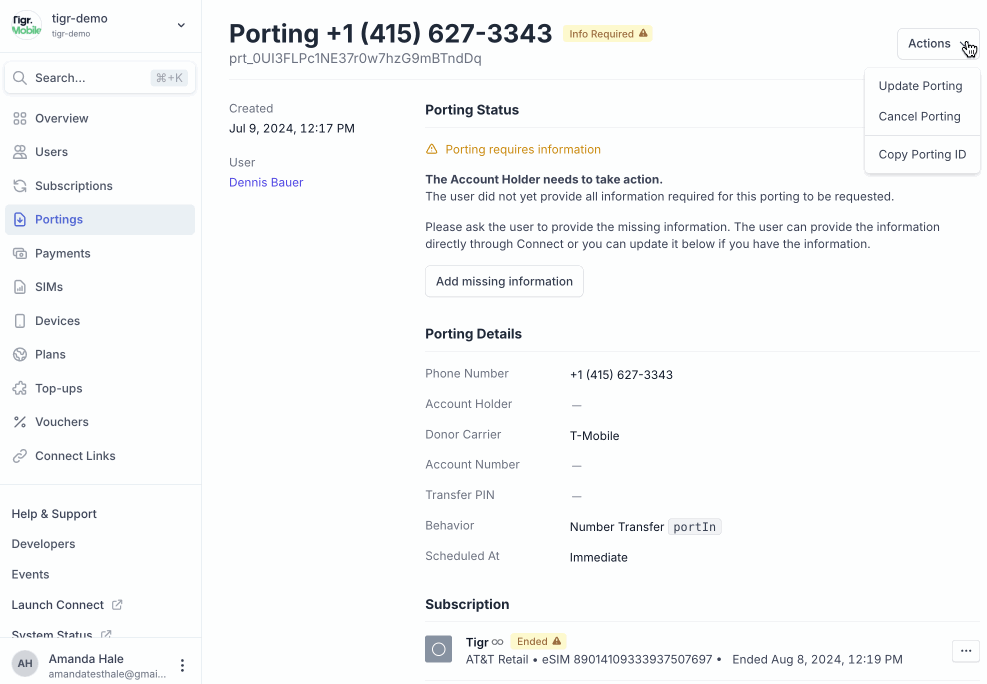Click the Plans globe icon
The width and height of the screenshot is (987, 684).
click(x=20, y=354)
